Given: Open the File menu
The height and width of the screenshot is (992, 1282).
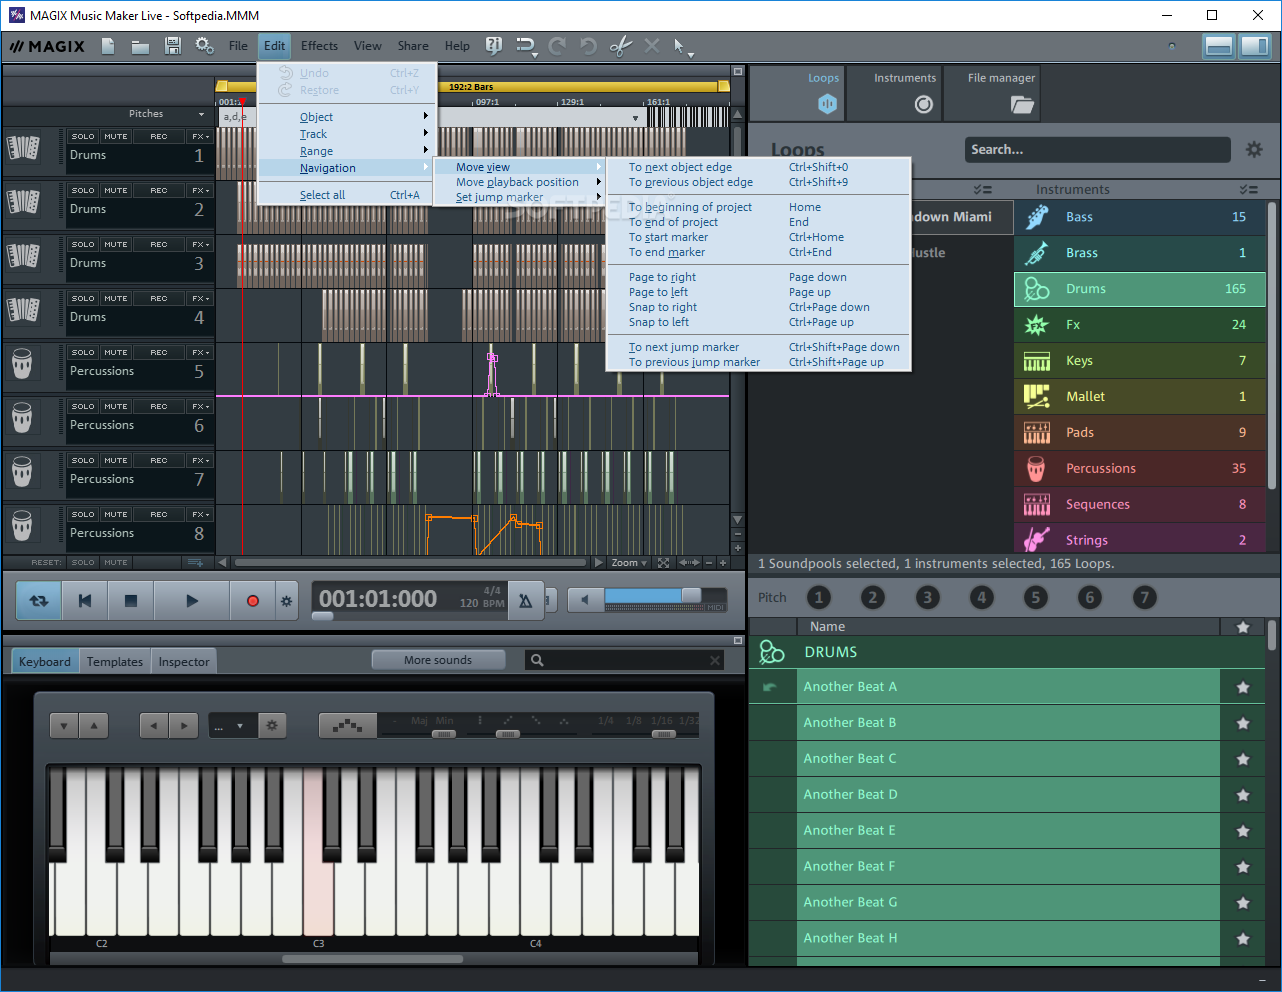Looking at the screenshot, I should [x=238, y=46].
